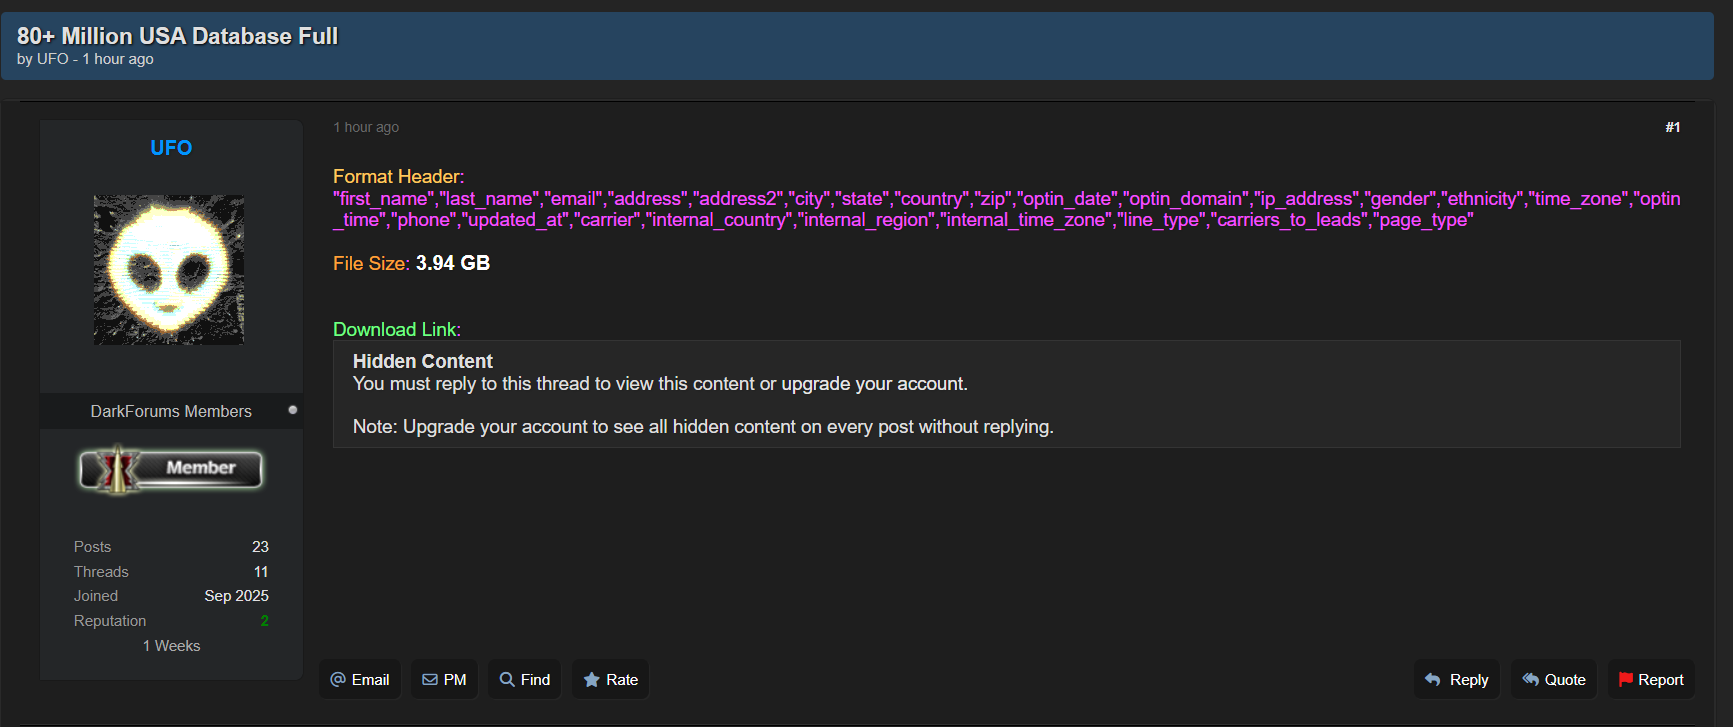This screenshot has height=727, width=1733.
Task: View the user's posts count of 23
Action: tap(260, 547)
